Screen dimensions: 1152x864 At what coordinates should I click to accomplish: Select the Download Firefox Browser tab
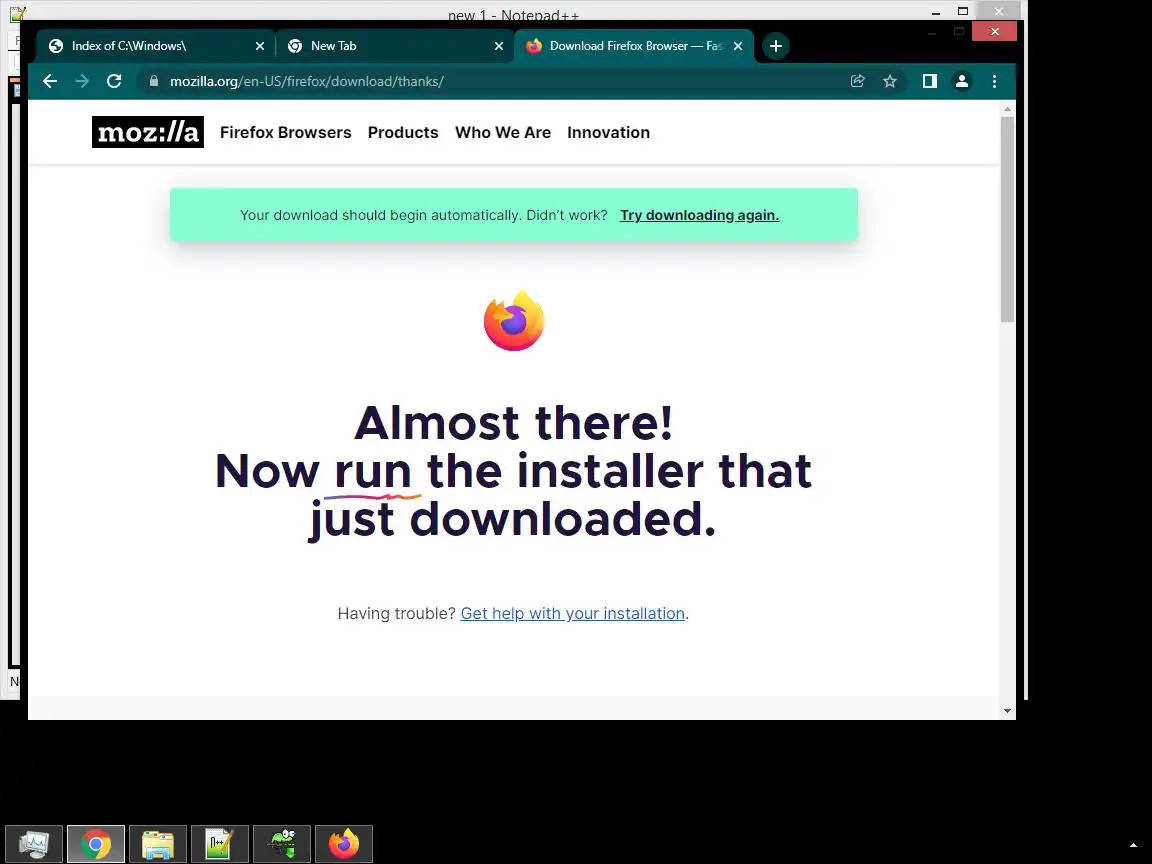click(633, 46)
